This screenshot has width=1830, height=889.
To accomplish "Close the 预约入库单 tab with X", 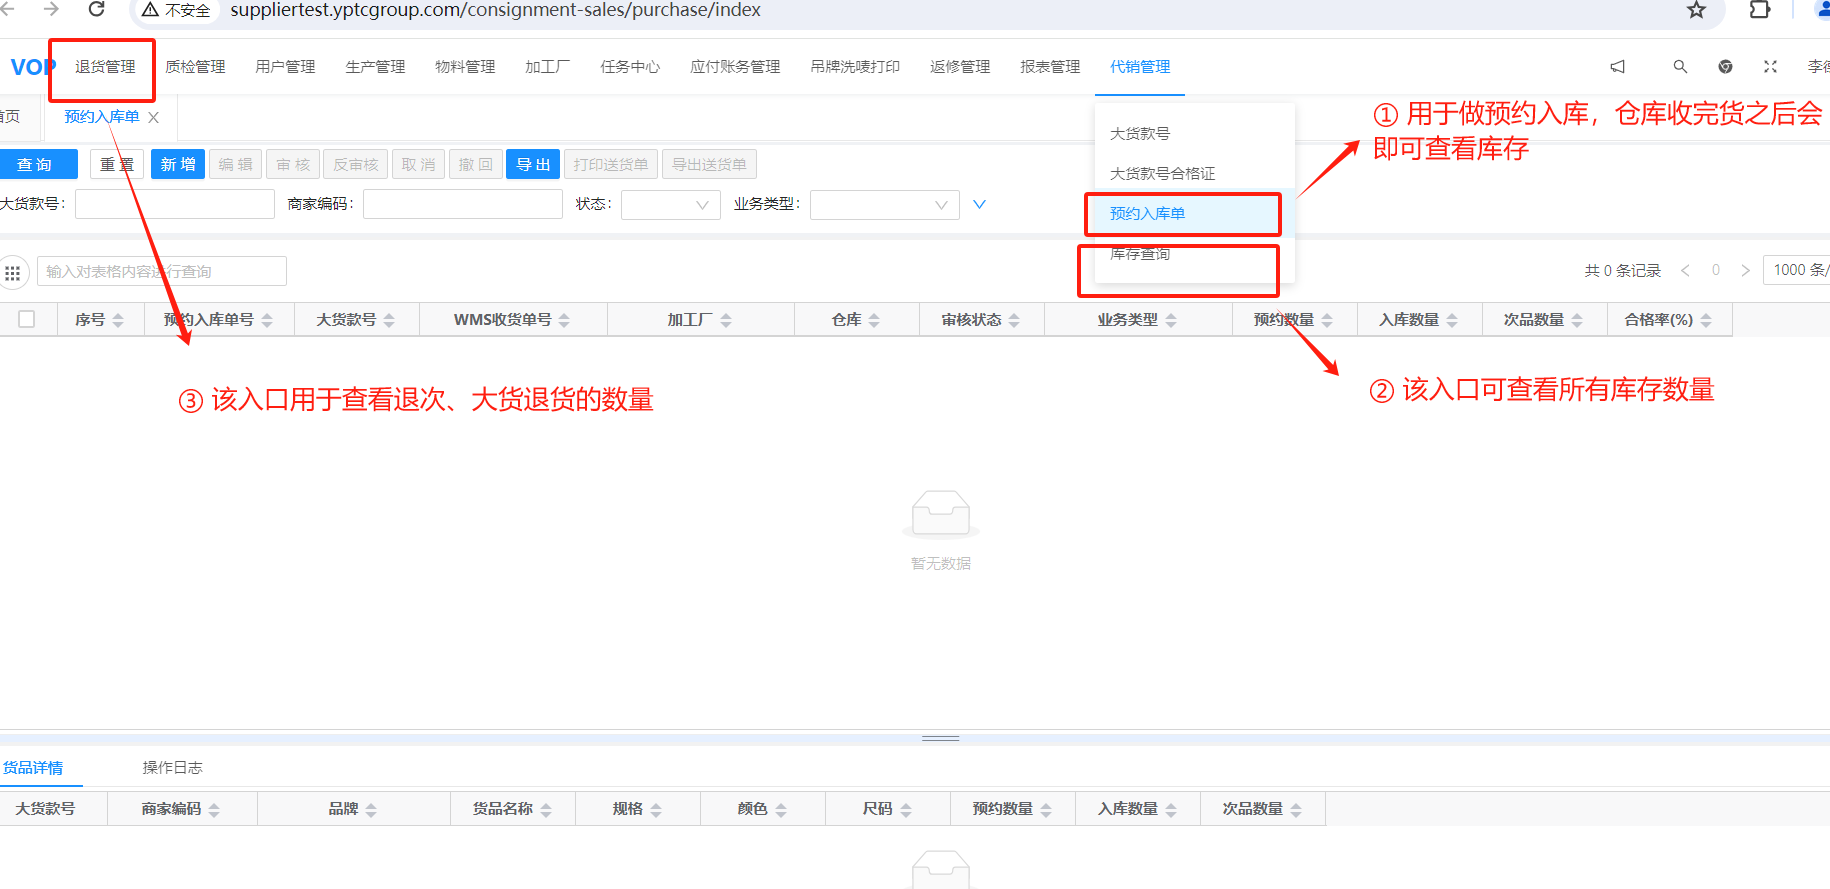I will pyautogui.click(x=153, y=117).
